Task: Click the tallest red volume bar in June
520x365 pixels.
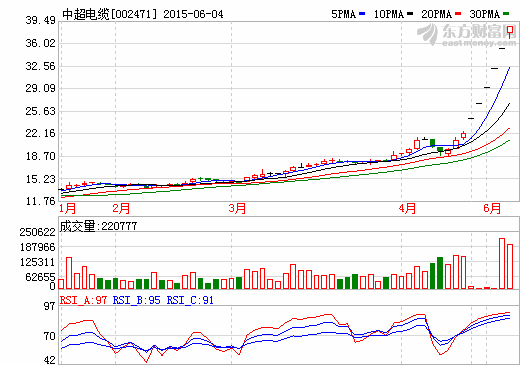Action: (502, 263)
